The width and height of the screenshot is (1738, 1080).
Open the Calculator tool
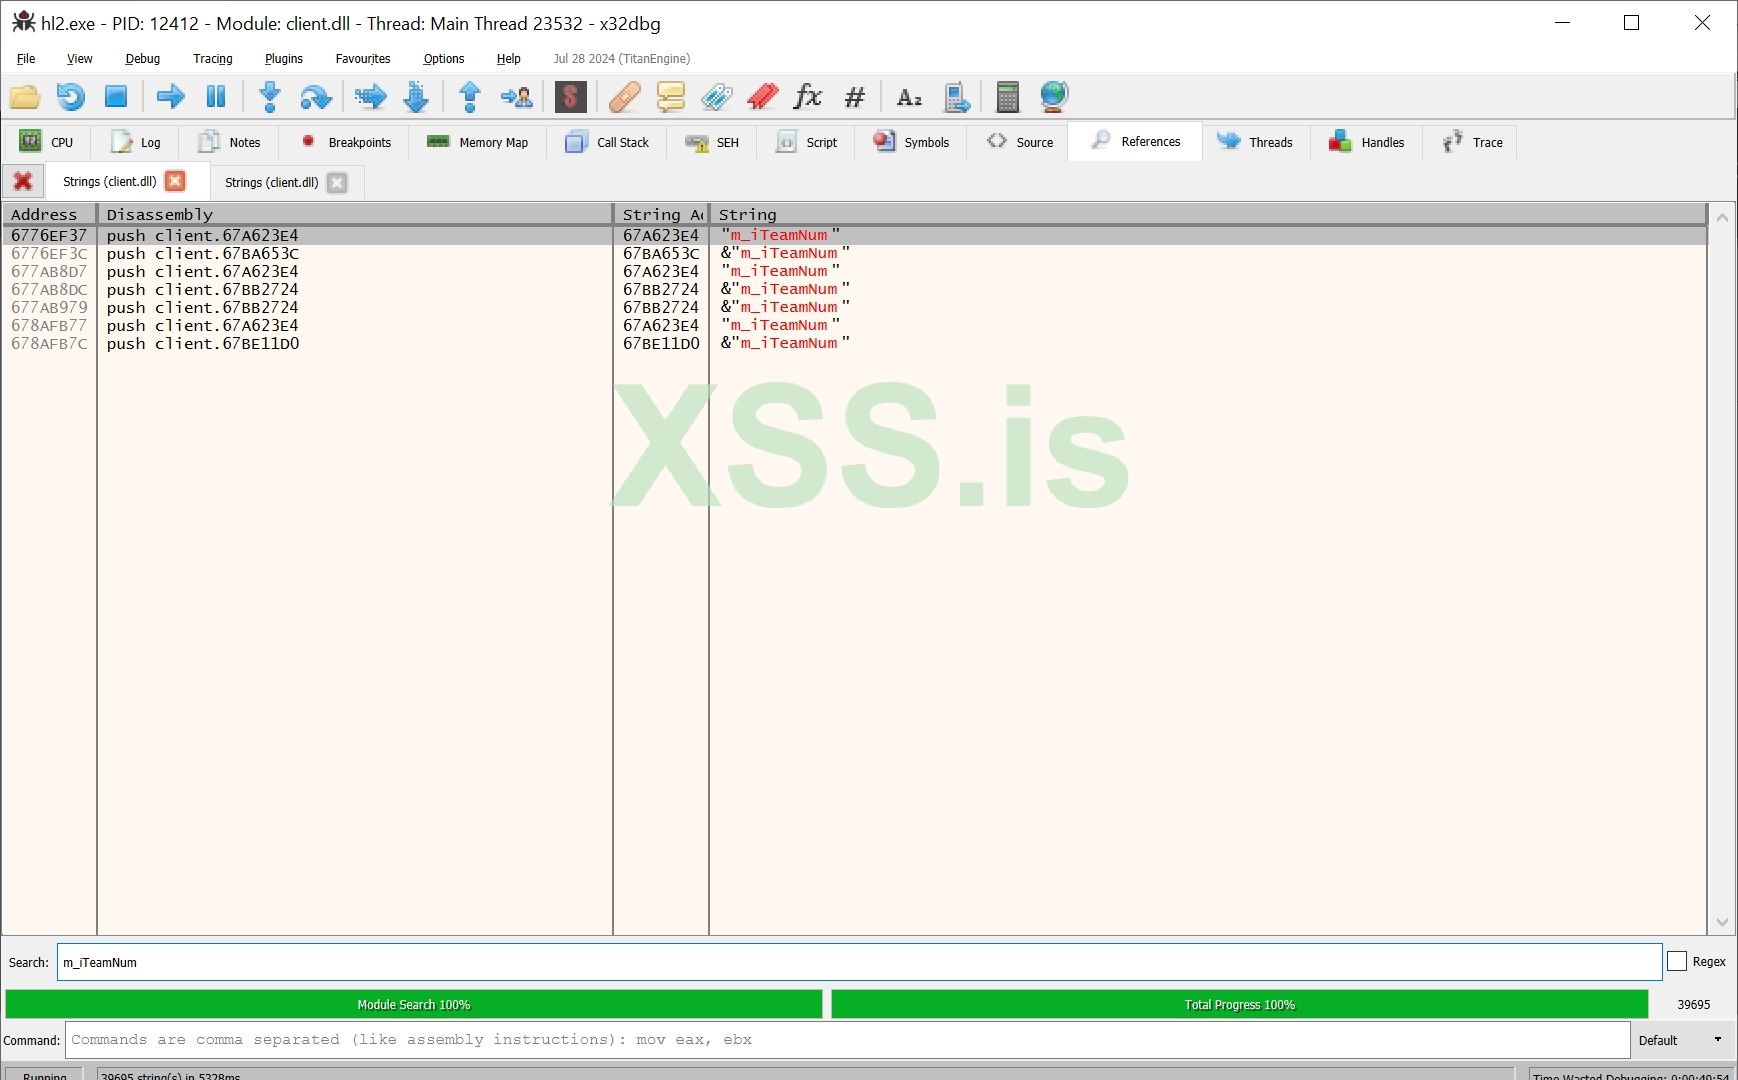[x=1008, y=97]
